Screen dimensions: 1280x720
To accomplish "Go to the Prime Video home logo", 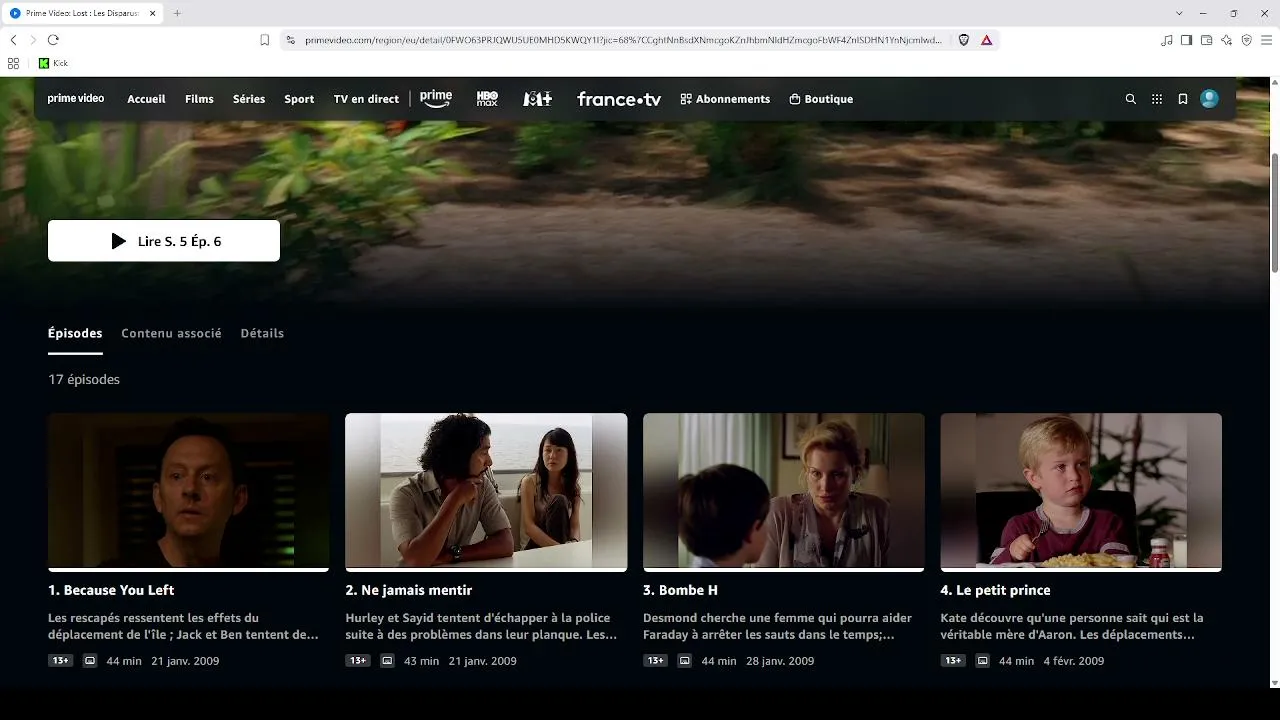I will (x=76, y=99).
